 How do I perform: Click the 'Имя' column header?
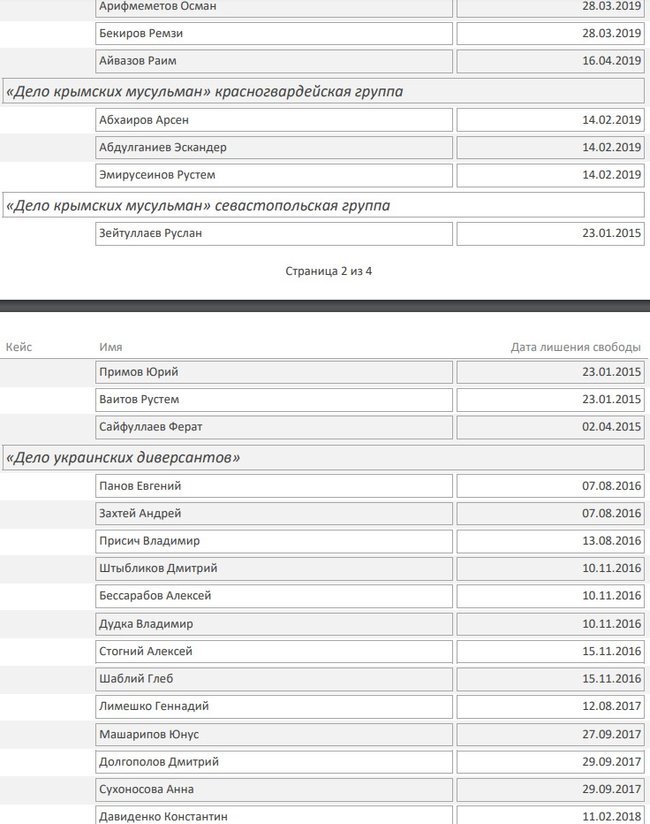click(x=111, y=347)
